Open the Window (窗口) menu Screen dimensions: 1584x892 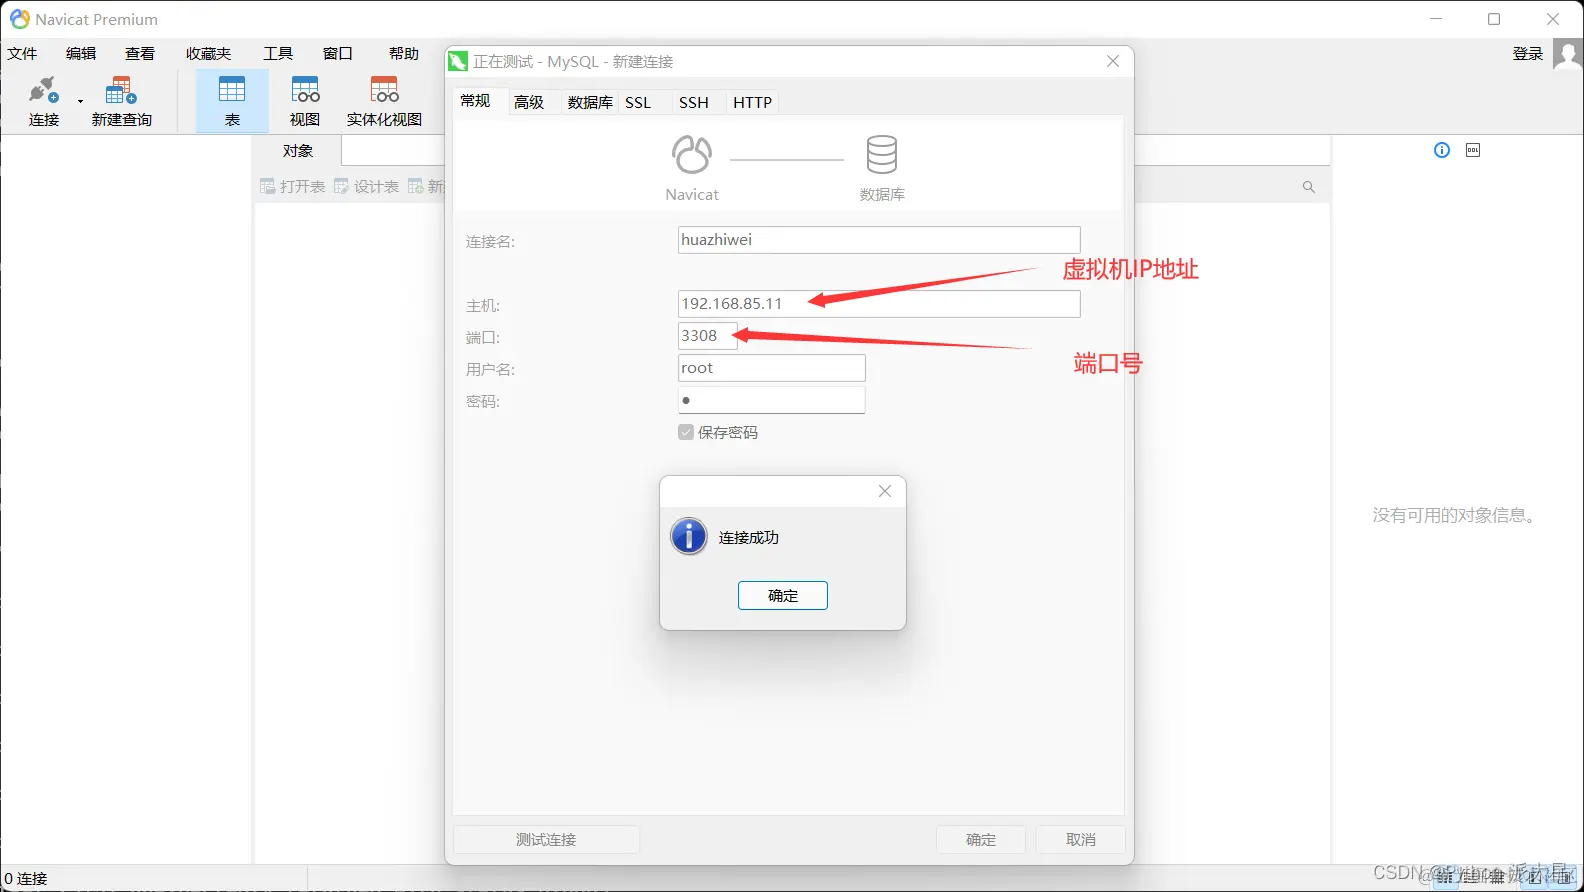click(x=338, y=54)
